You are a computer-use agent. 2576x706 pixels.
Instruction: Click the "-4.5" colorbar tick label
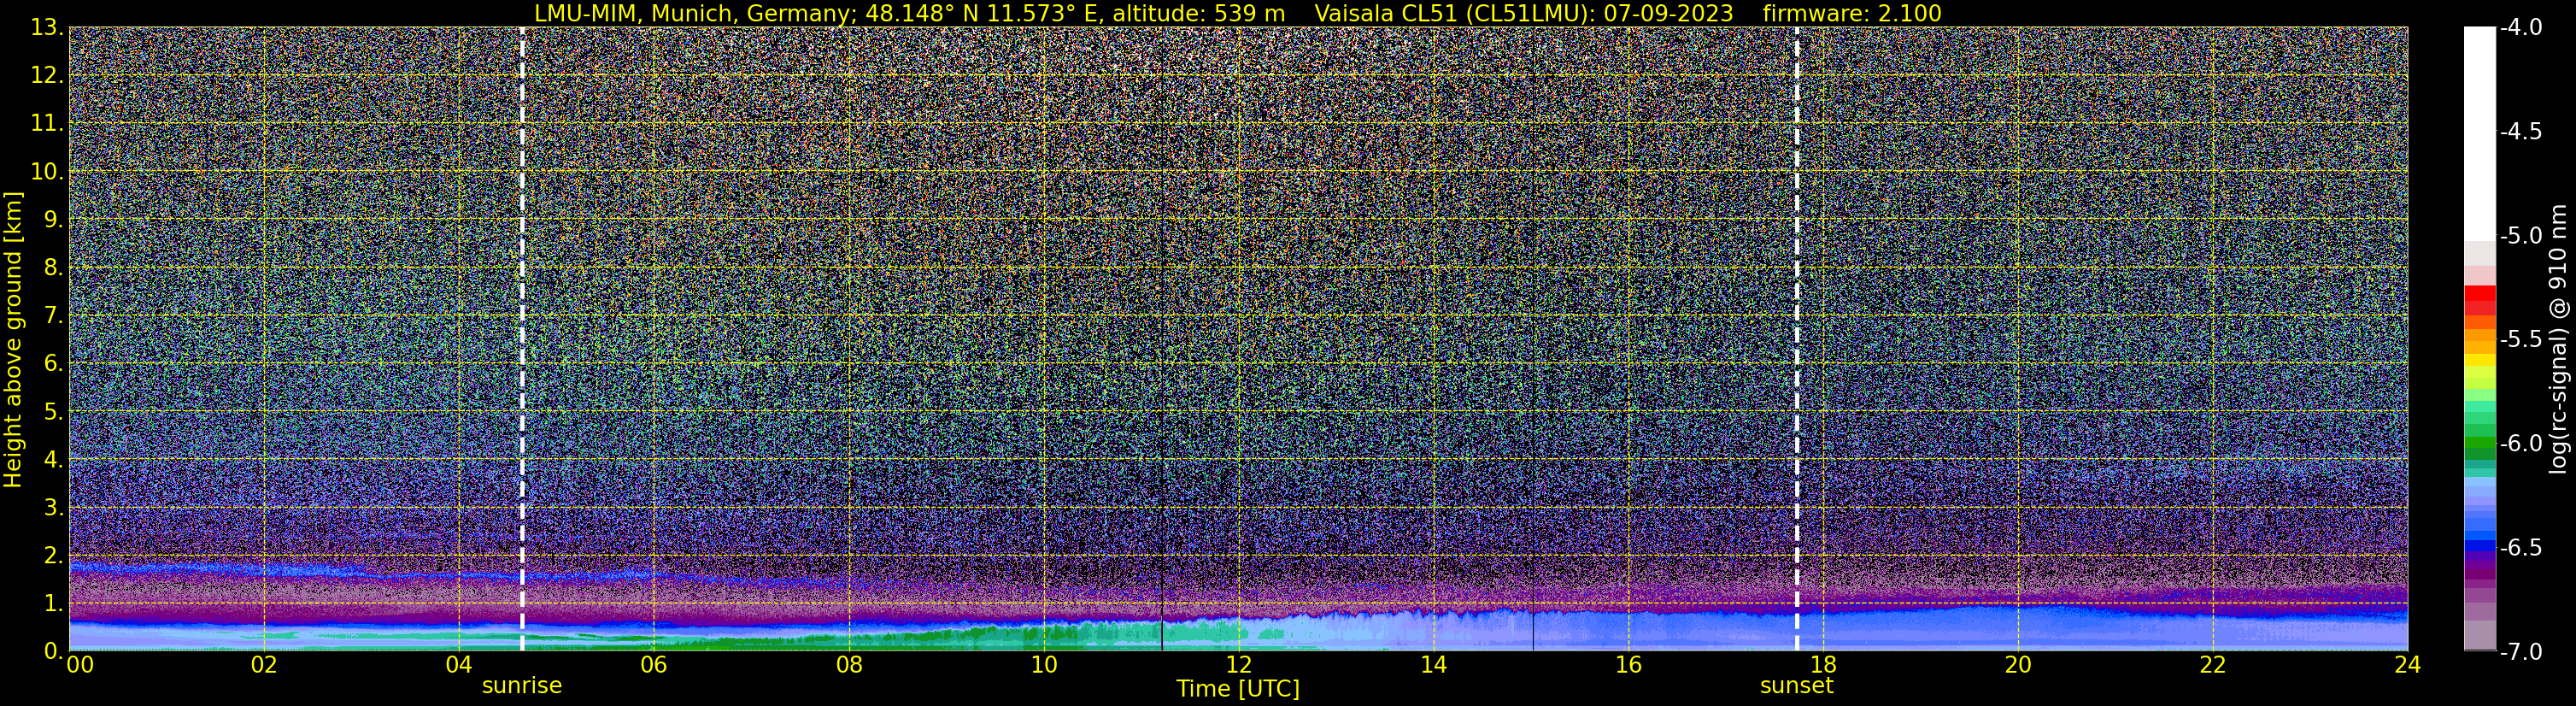coord(2520,132)
